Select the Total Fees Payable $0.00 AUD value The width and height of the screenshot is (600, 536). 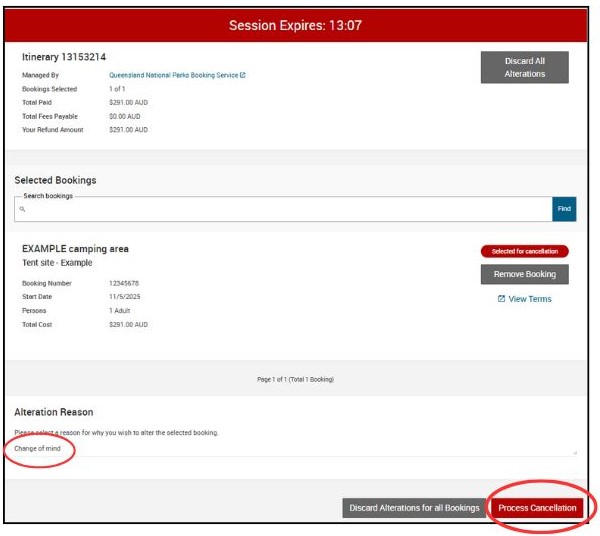pyautogui.click(x=125, y=116)
